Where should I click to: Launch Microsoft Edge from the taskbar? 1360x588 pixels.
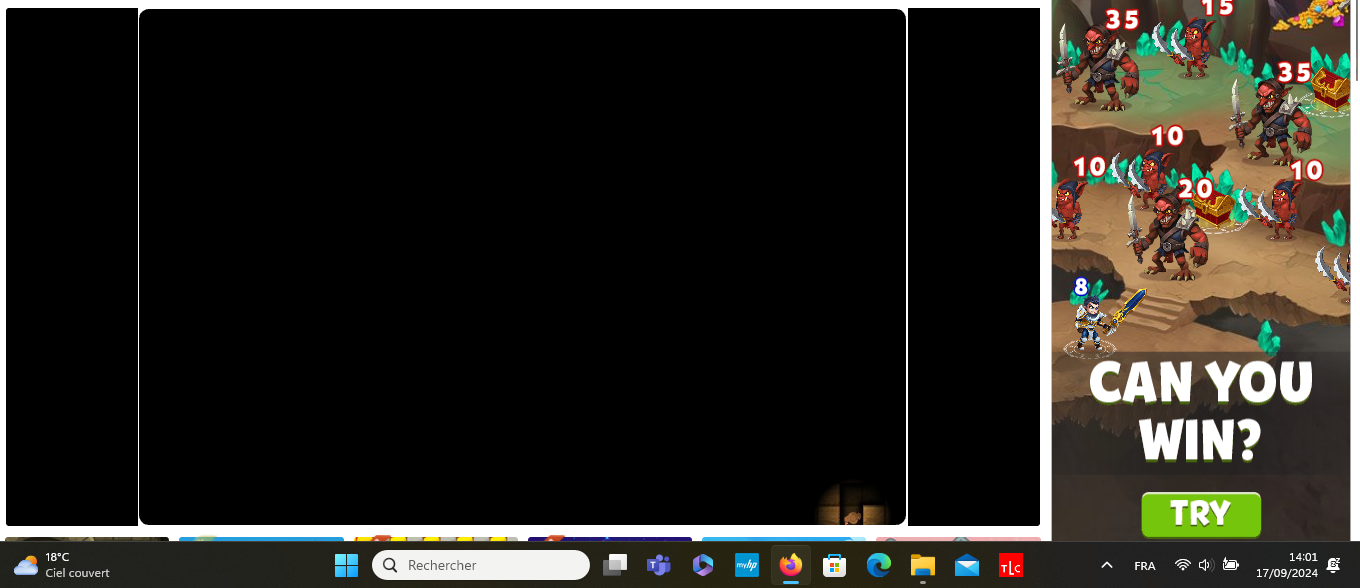pos(879,565)
